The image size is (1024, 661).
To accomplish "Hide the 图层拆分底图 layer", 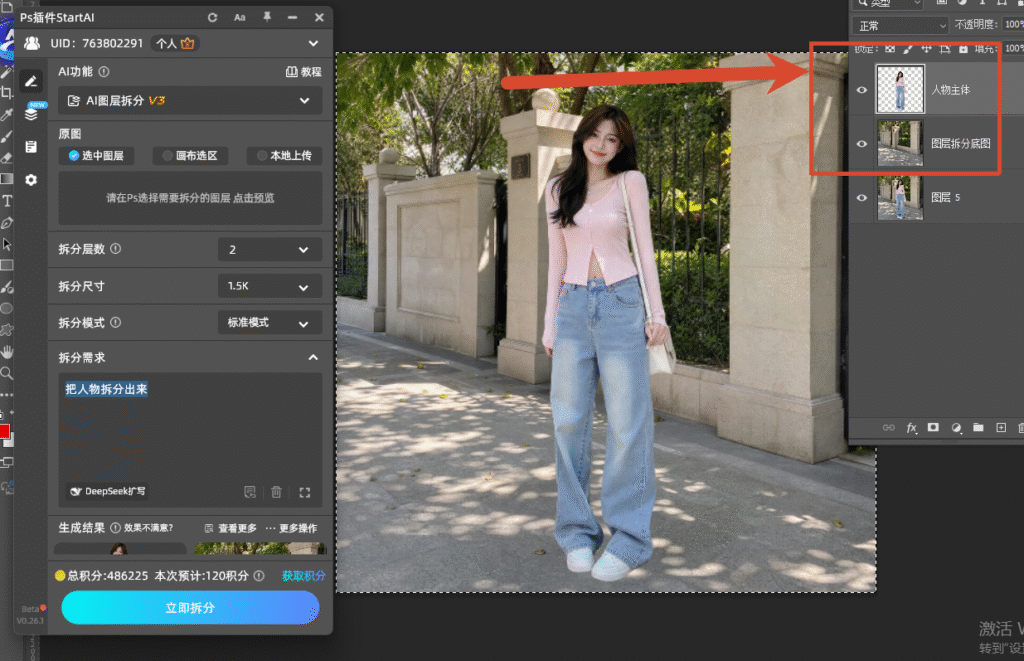I will click(861, 144).
